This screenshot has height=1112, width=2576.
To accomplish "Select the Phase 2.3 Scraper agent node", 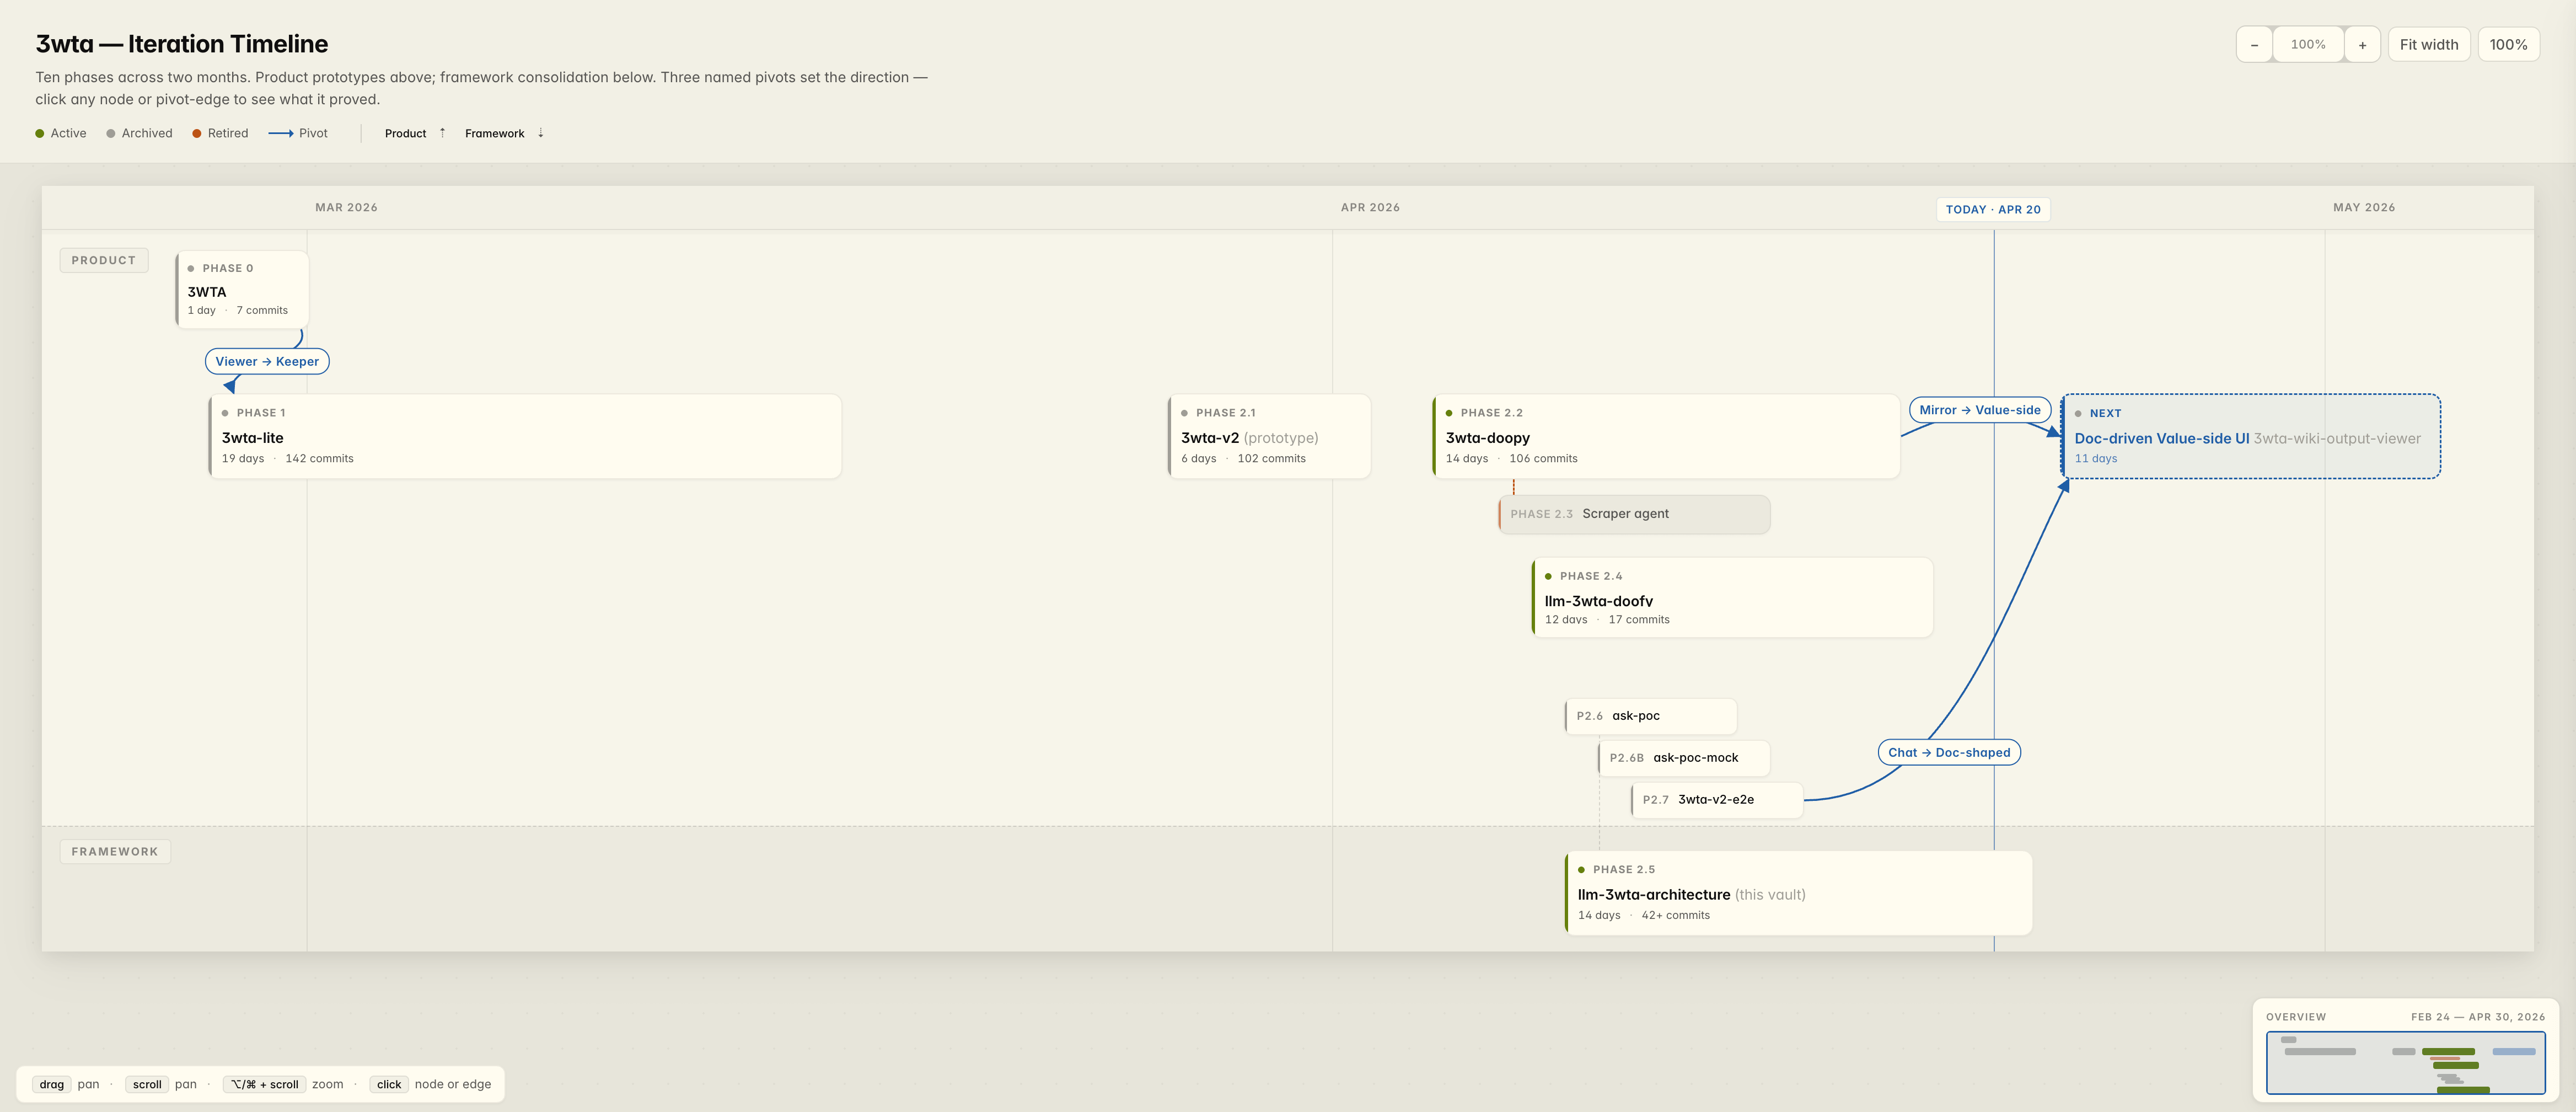I will coord(1634,514).
